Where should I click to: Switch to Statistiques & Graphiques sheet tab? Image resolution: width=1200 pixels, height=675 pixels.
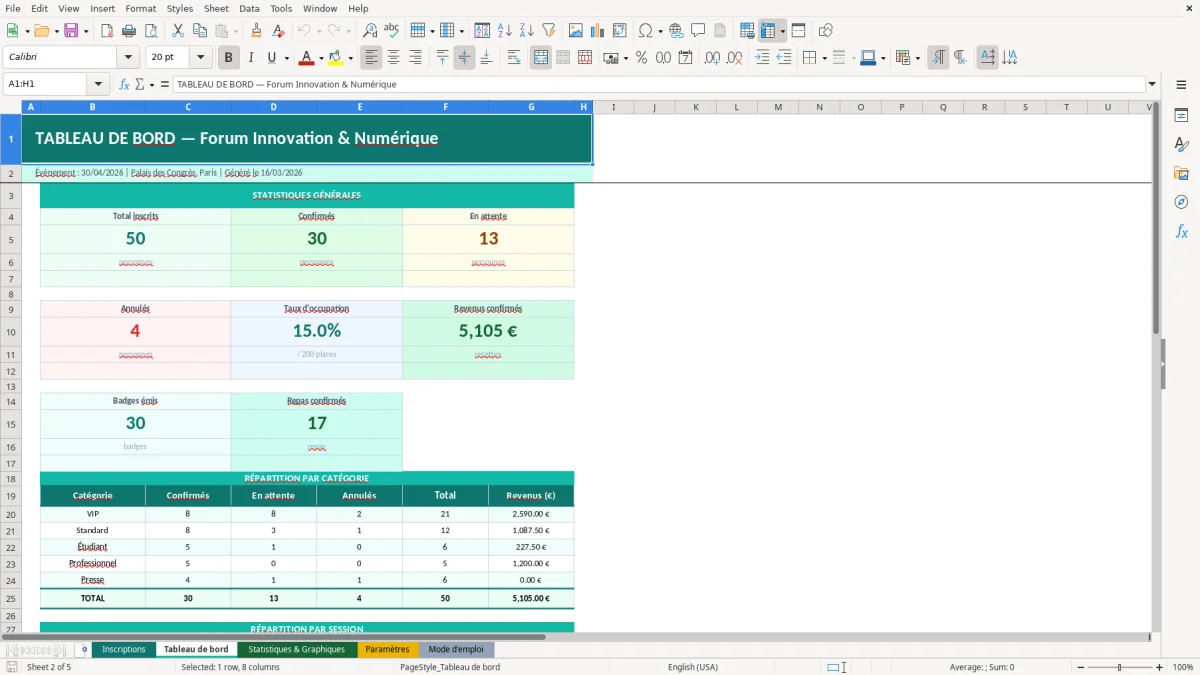click(x=297, y=650)
